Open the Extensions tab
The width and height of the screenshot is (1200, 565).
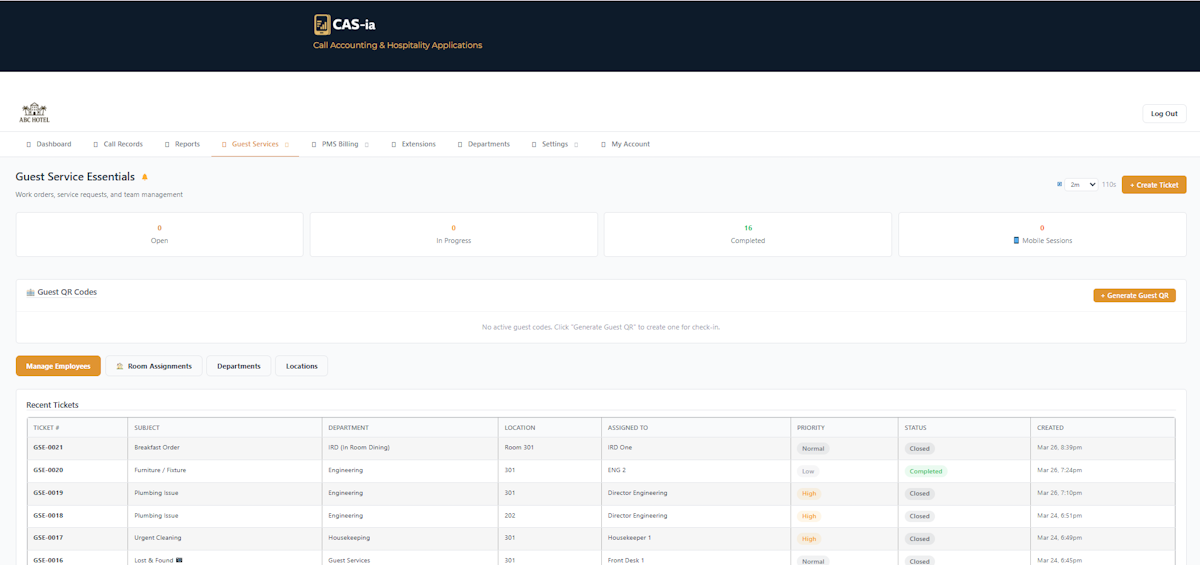tap(413, 144)
